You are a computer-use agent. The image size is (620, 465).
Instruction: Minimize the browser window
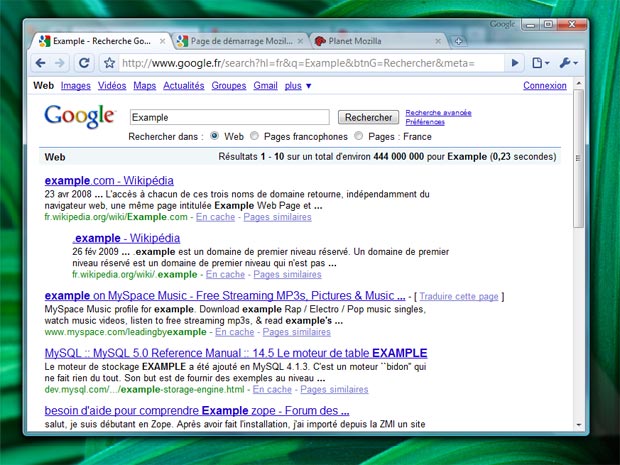pyautogui.click(x=530, y=25)
